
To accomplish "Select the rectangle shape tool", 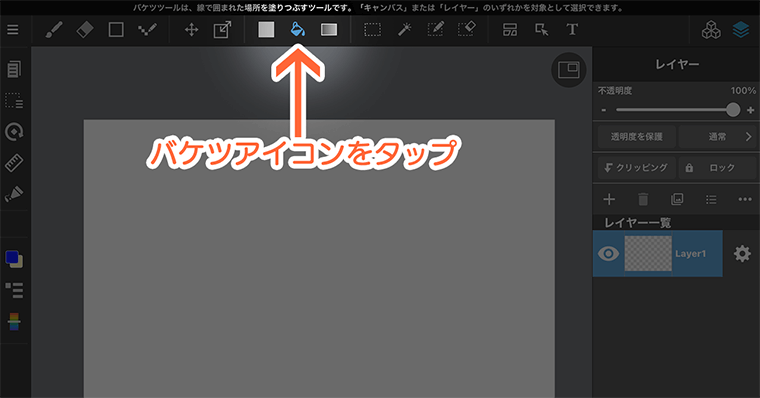I will (x=116, y=30).
